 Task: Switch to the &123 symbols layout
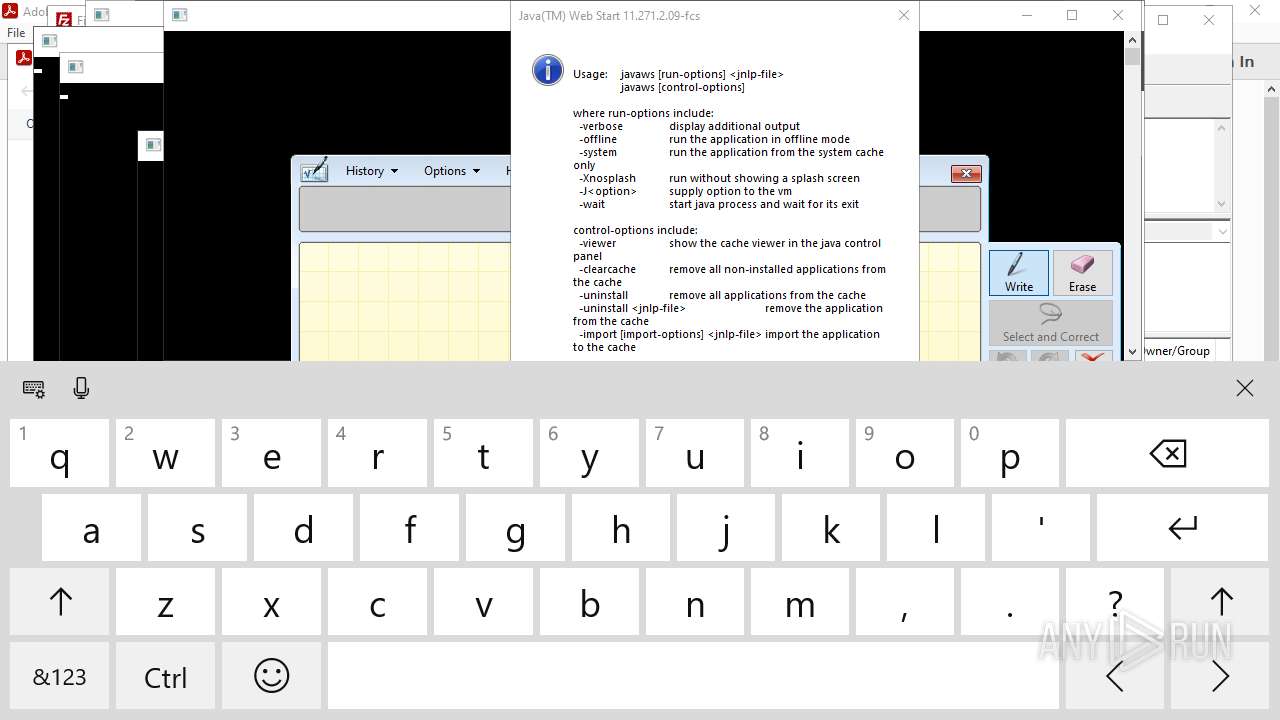60,677
